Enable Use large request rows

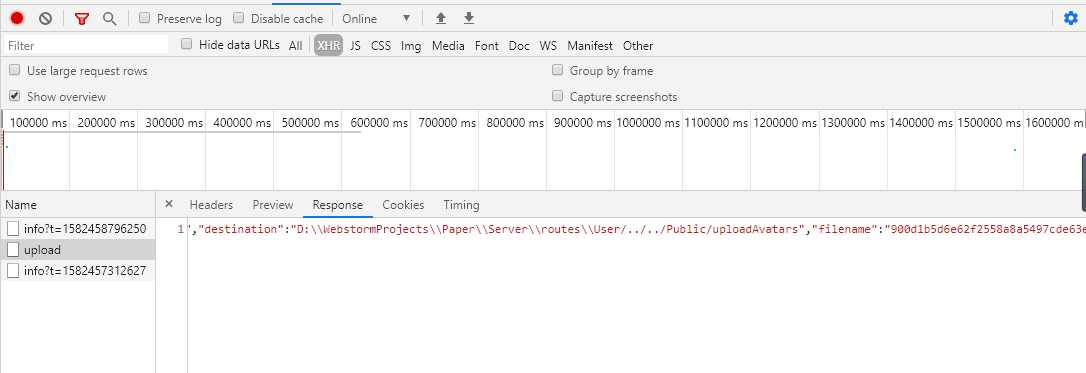point(15,70)
